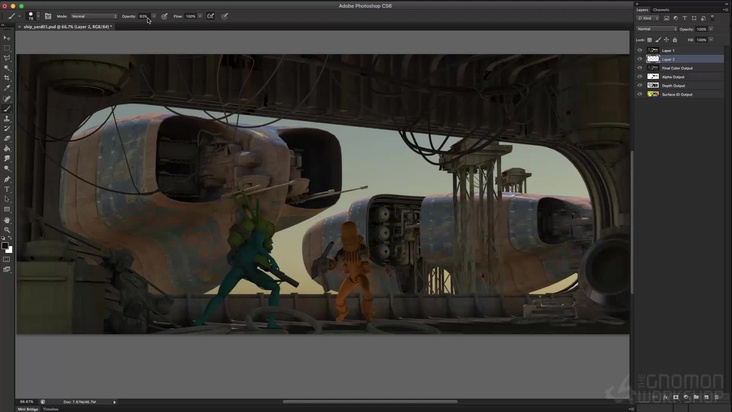Open the tool preset picker arrow

click(19, 16)
